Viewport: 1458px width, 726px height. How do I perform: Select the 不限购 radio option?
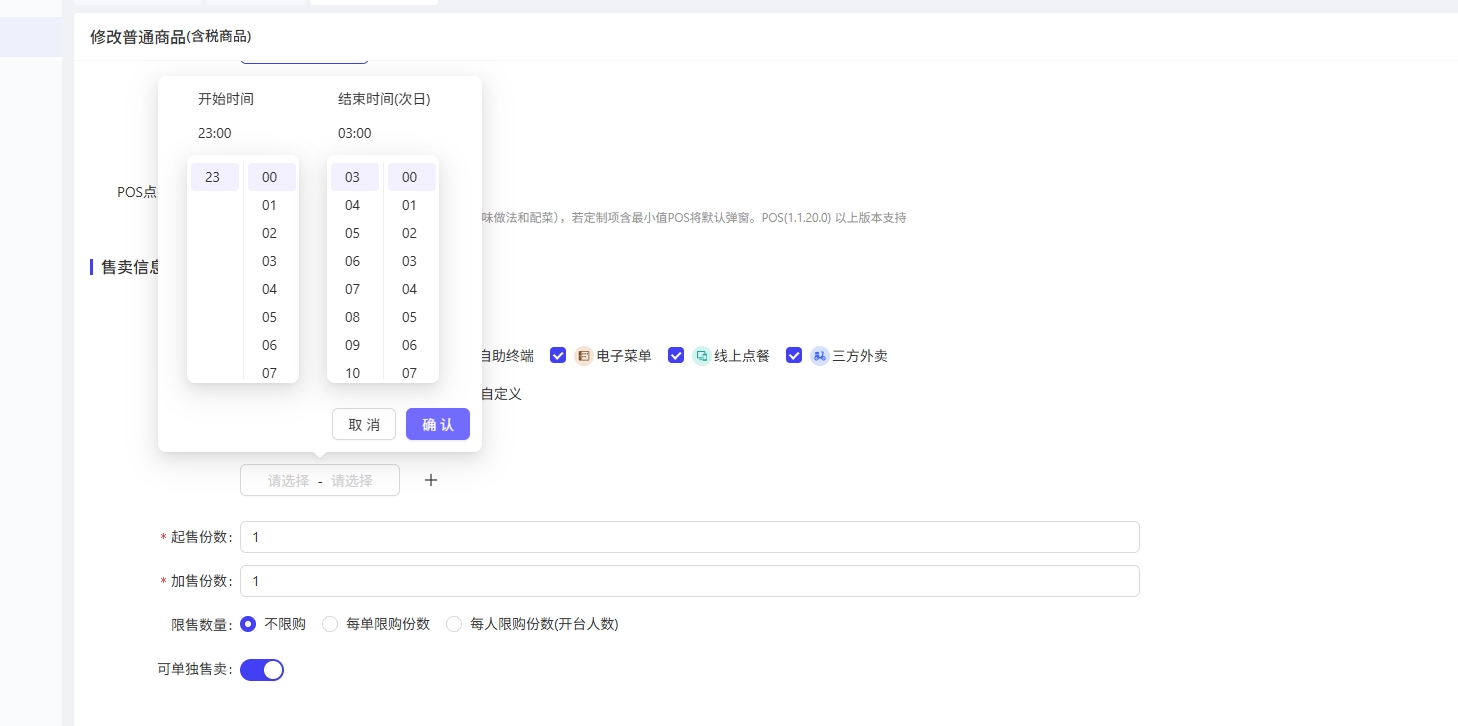(249, 624)
